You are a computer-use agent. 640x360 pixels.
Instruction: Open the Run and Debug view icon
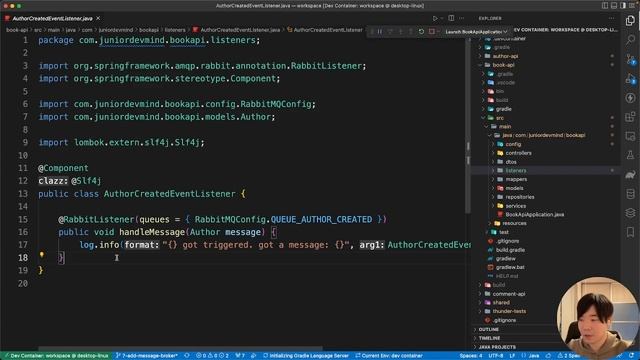(x=631, y=78)
